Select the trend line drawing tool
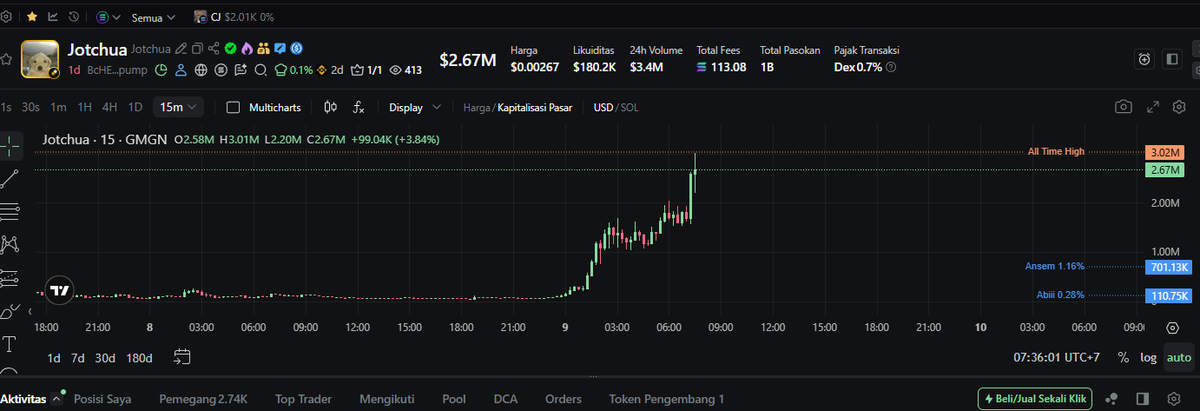The height and width of the screenshot is (411, 1200). (10, 179)
